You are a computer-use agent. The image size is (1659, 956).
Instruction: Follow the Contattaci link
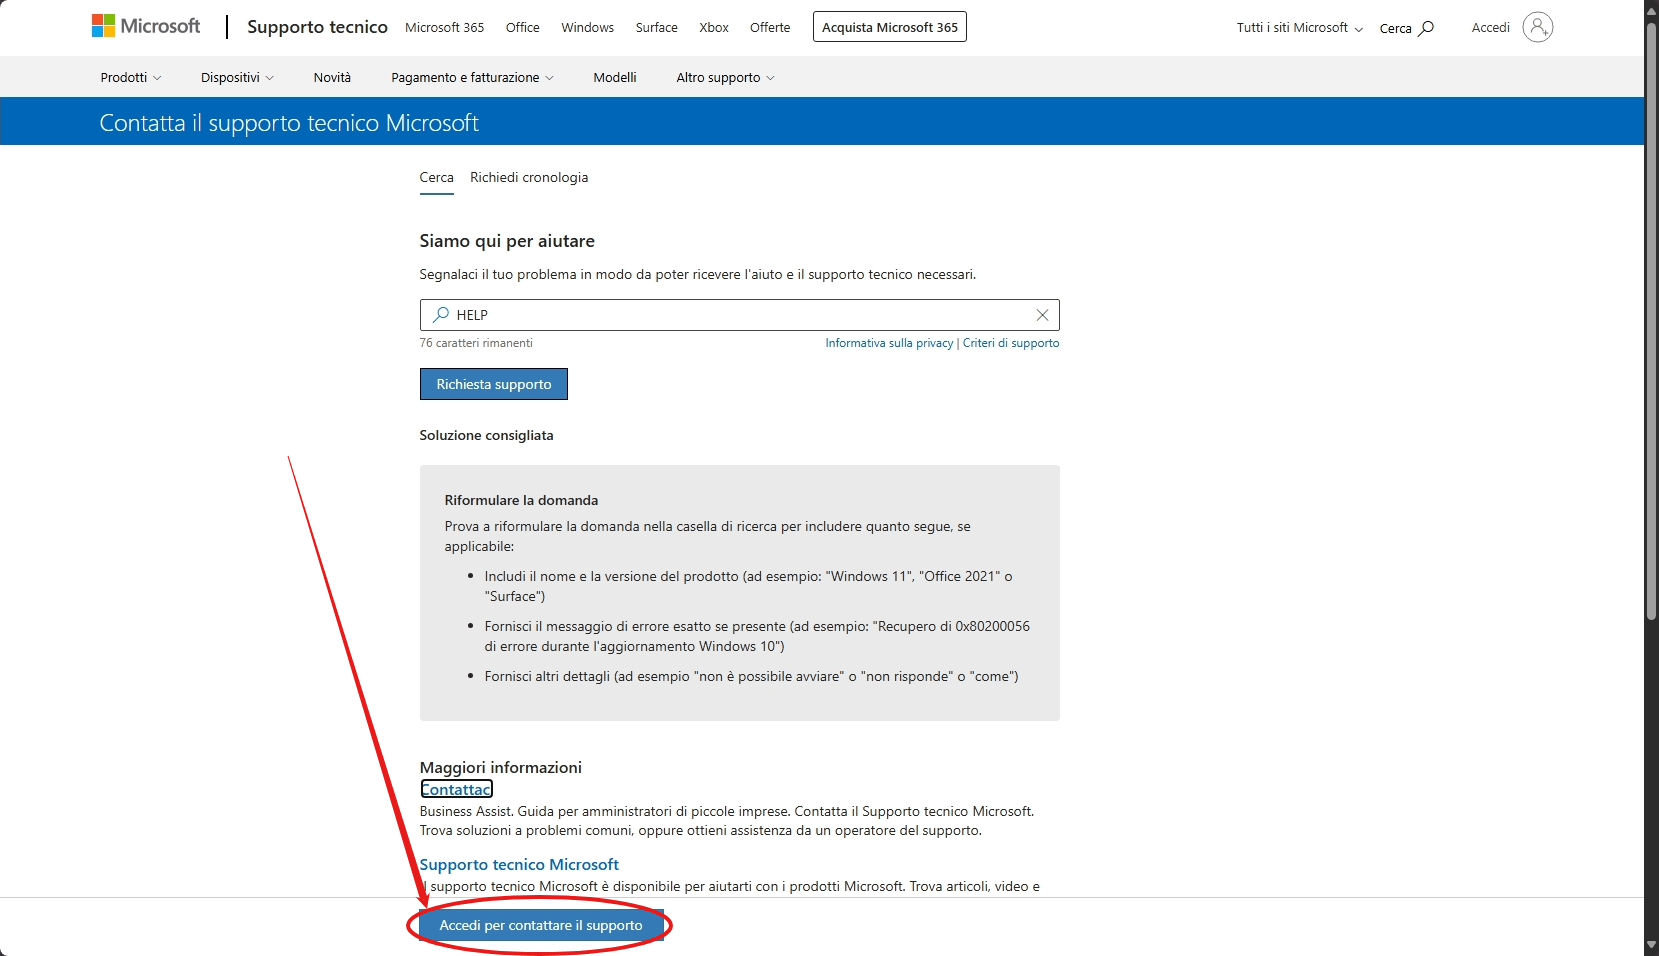(x=456, y=789)
